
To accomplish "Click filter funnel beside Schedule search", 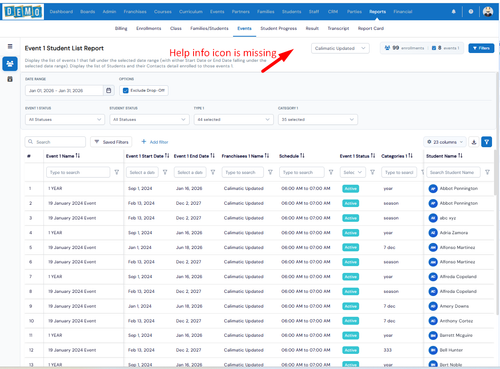I will 331,172.
